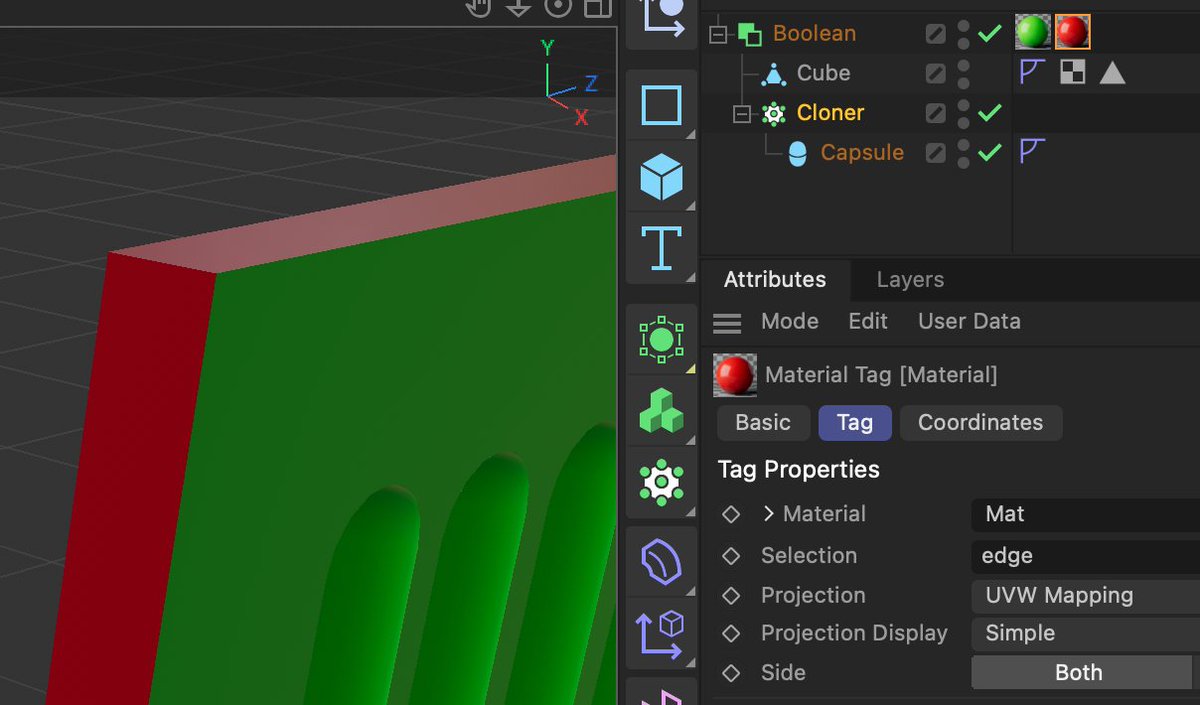
Task: Select the UVW checkerboard tag on Cube
Action: (1072, 72)
